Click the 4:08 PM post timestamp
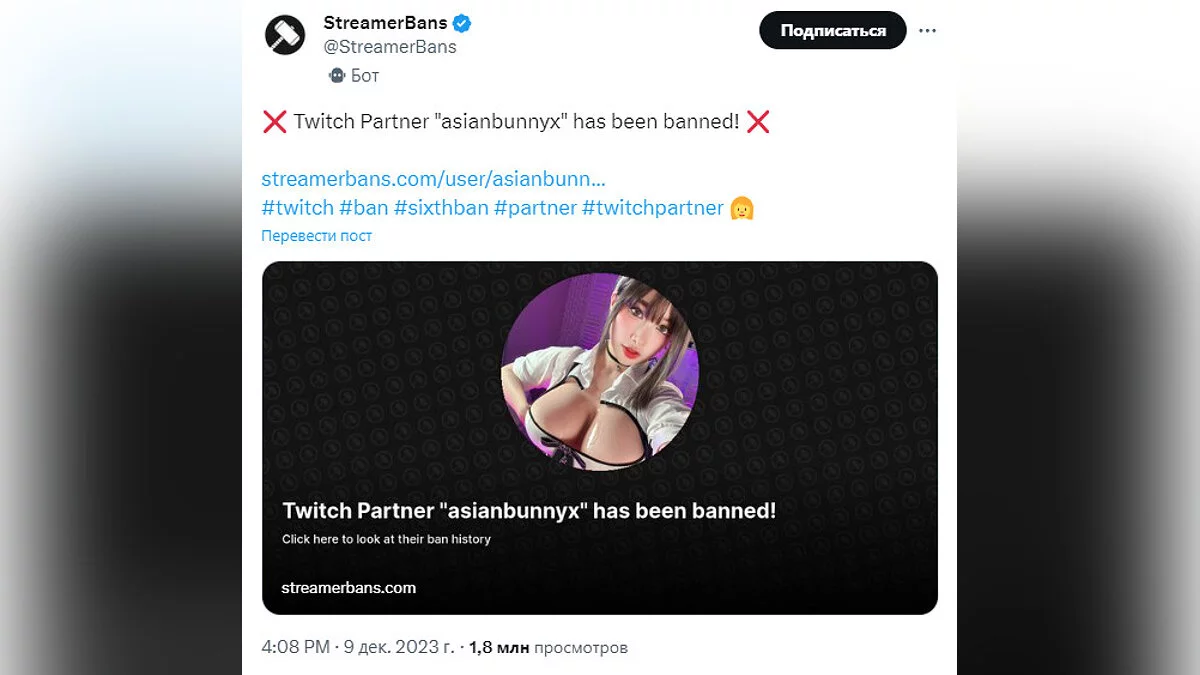This screenshot has width=1200, height=675. (295, 647)
